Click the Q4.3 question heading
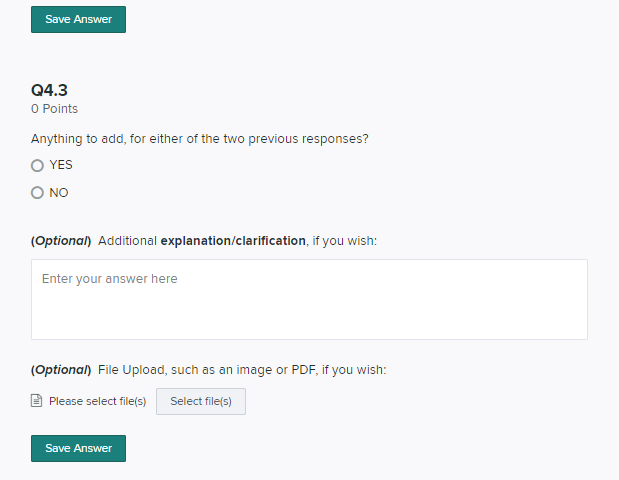The image size is (619, 480). [x=49, y=90]
